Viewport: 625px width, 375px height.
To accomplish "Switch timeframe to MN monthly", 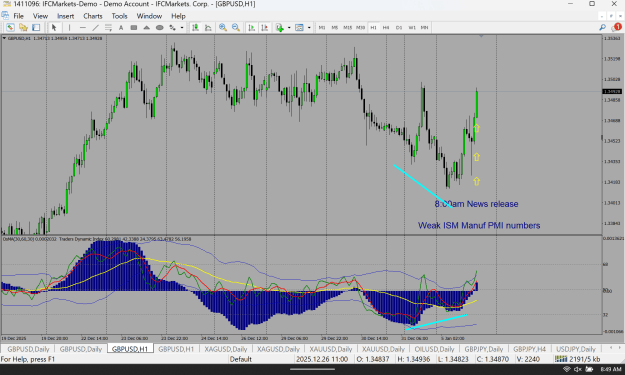I will (x=425, y=27).
